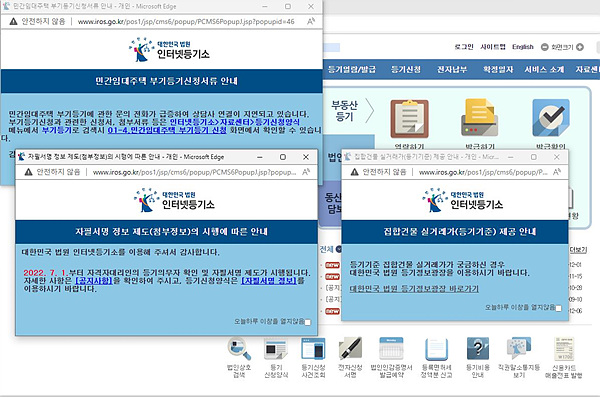Open the 신용카드 매출전표 발행 receipt icon
Viewport: 600px width, 398px height.
[564, 349]
